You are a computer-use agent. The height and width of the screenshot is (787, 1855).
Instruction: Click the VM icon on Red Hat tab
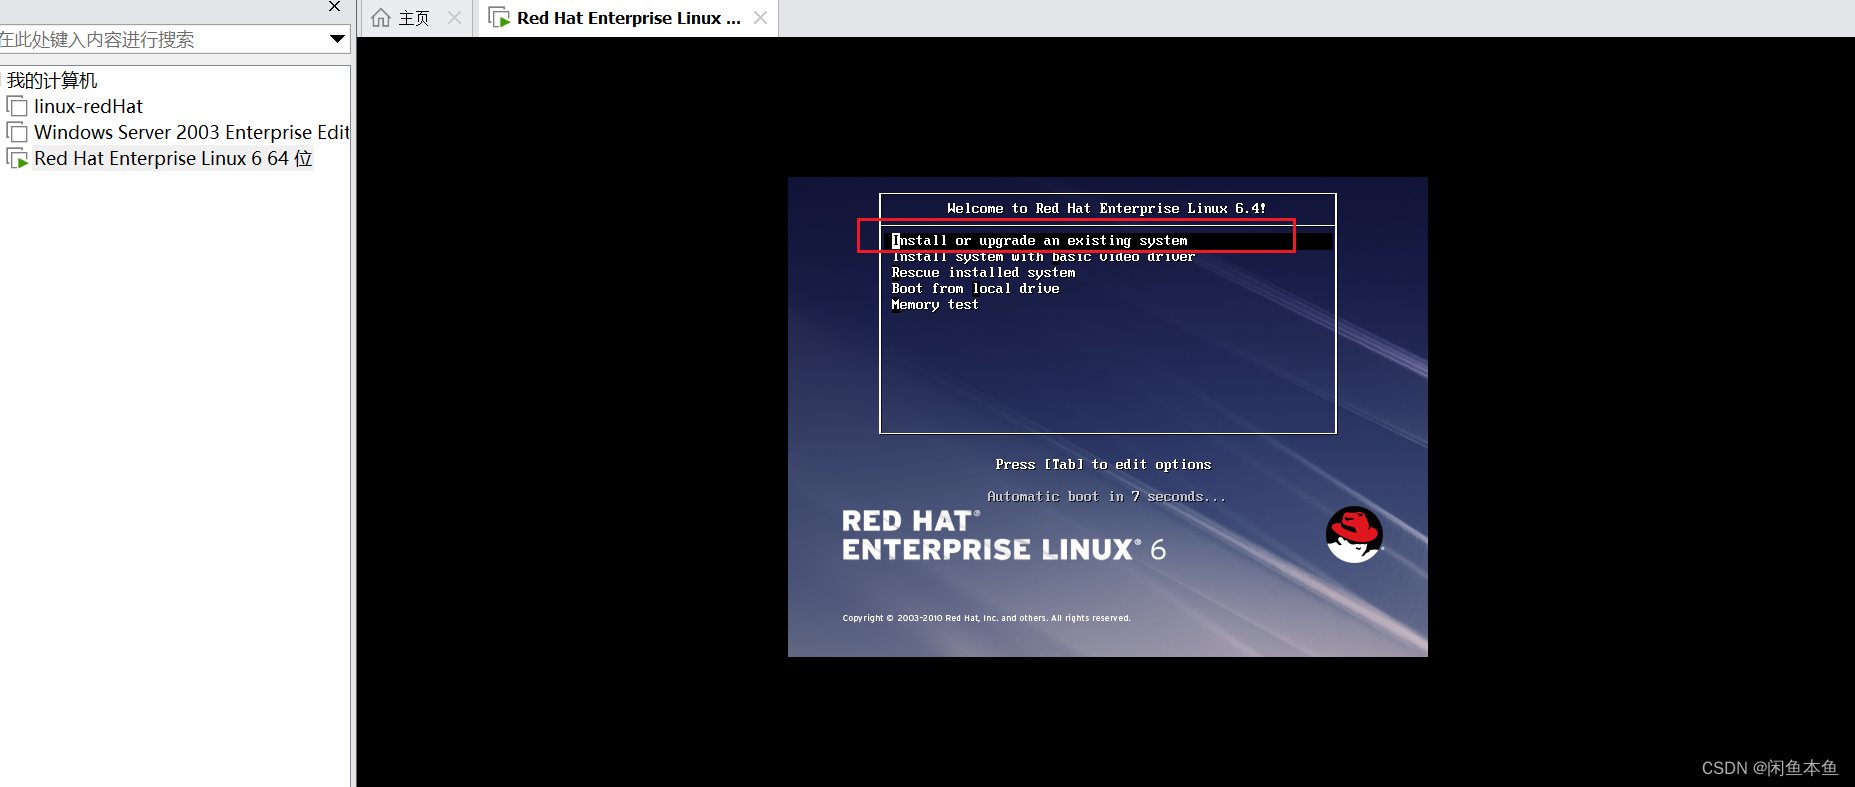(x=499, y=17)
